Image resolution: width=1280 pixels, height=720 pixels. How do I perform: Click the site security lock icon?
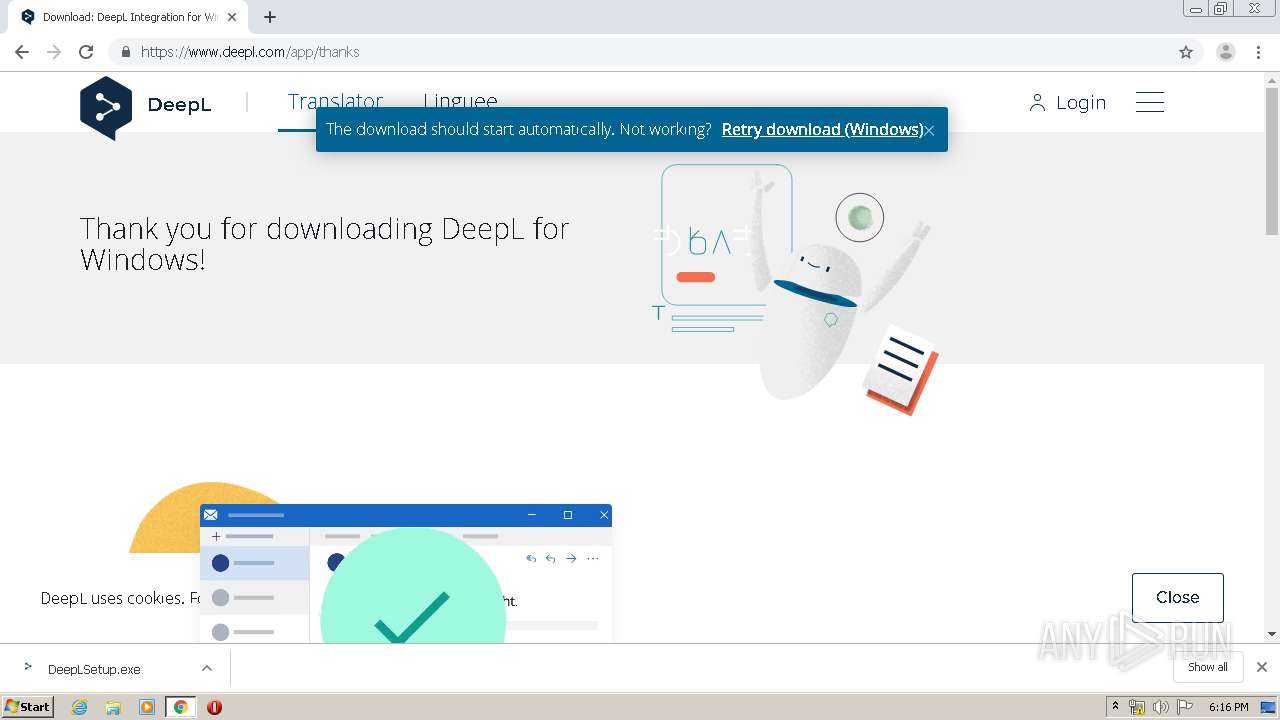pyautogui.click(x=126, y=52)
